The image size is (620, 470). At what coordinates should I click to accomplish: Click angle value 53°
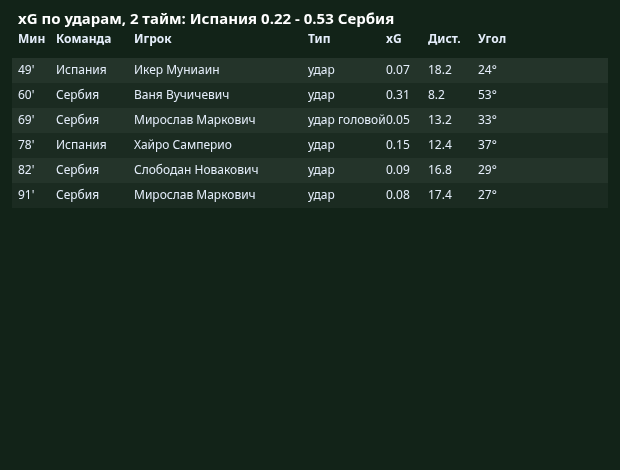pyautogui.click(x=487, y=95)
